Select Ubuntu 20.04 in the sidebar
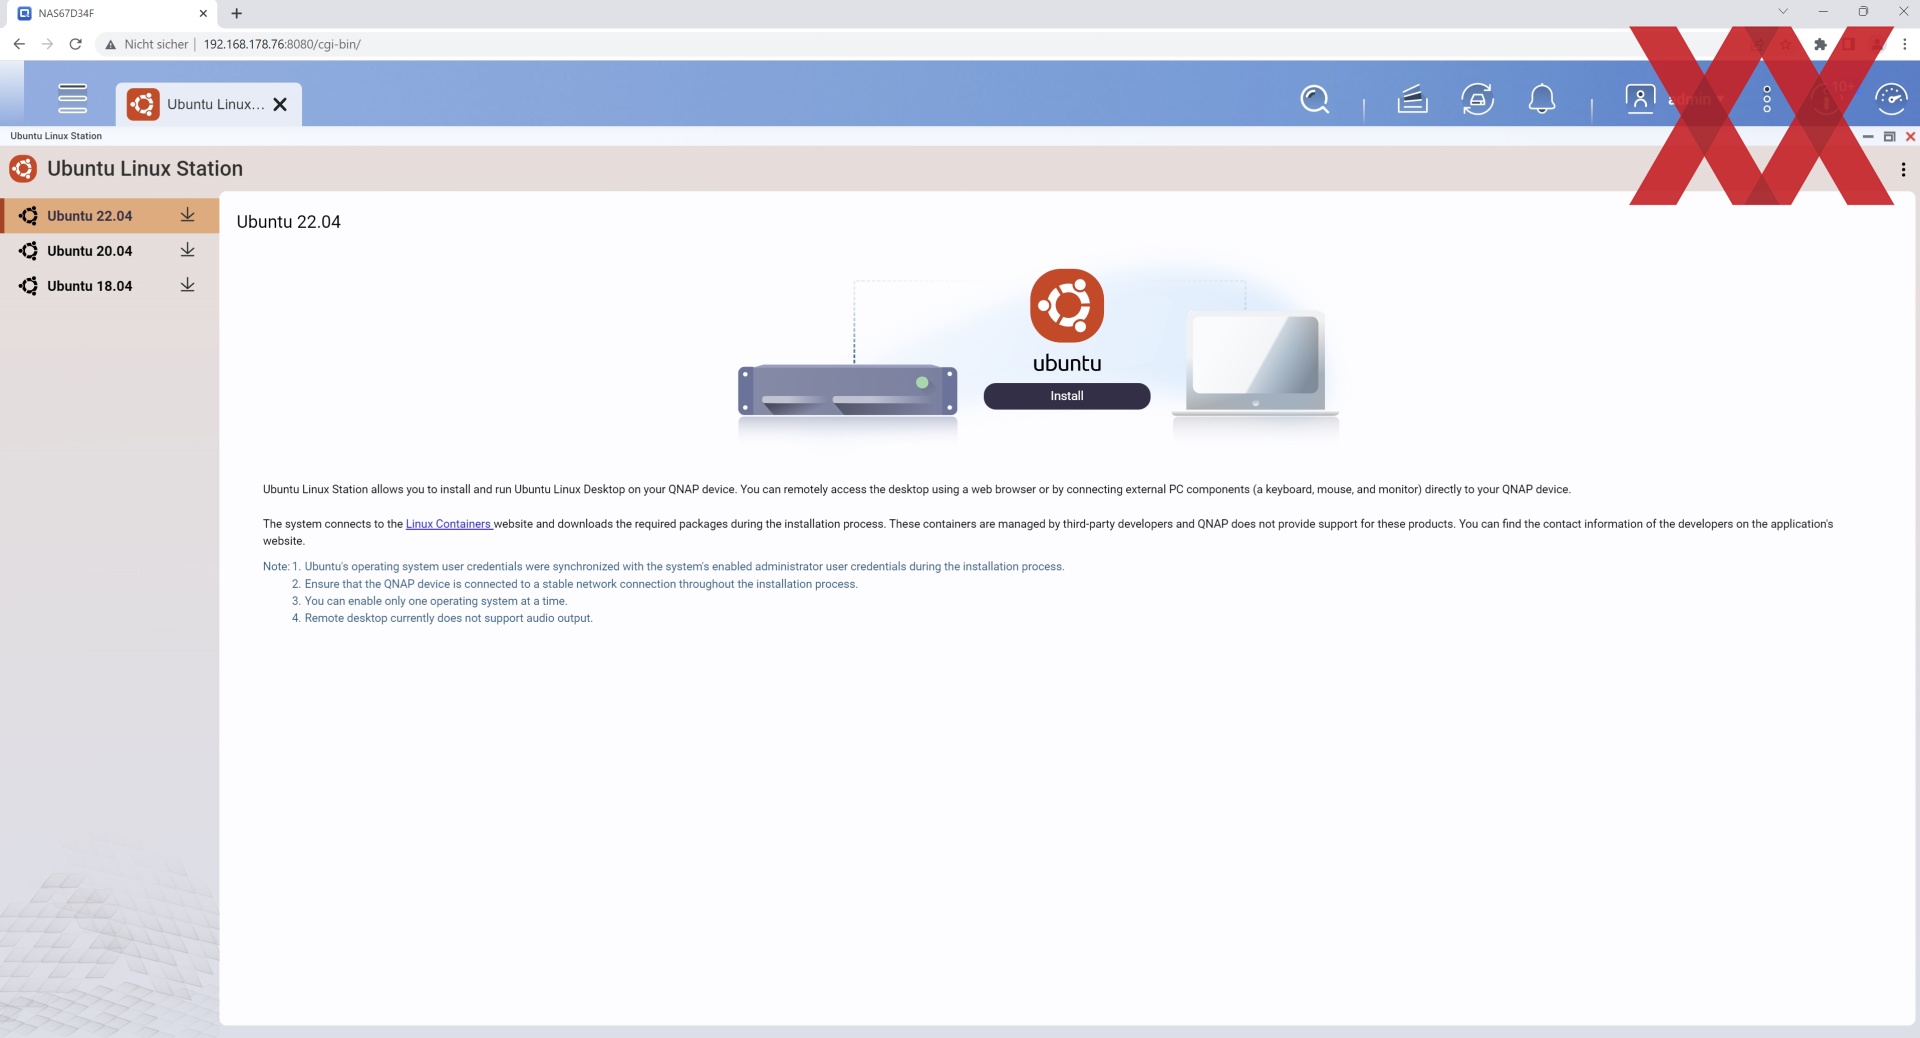This screenshot has height=1038, width=1920. (x=110, y=251)
